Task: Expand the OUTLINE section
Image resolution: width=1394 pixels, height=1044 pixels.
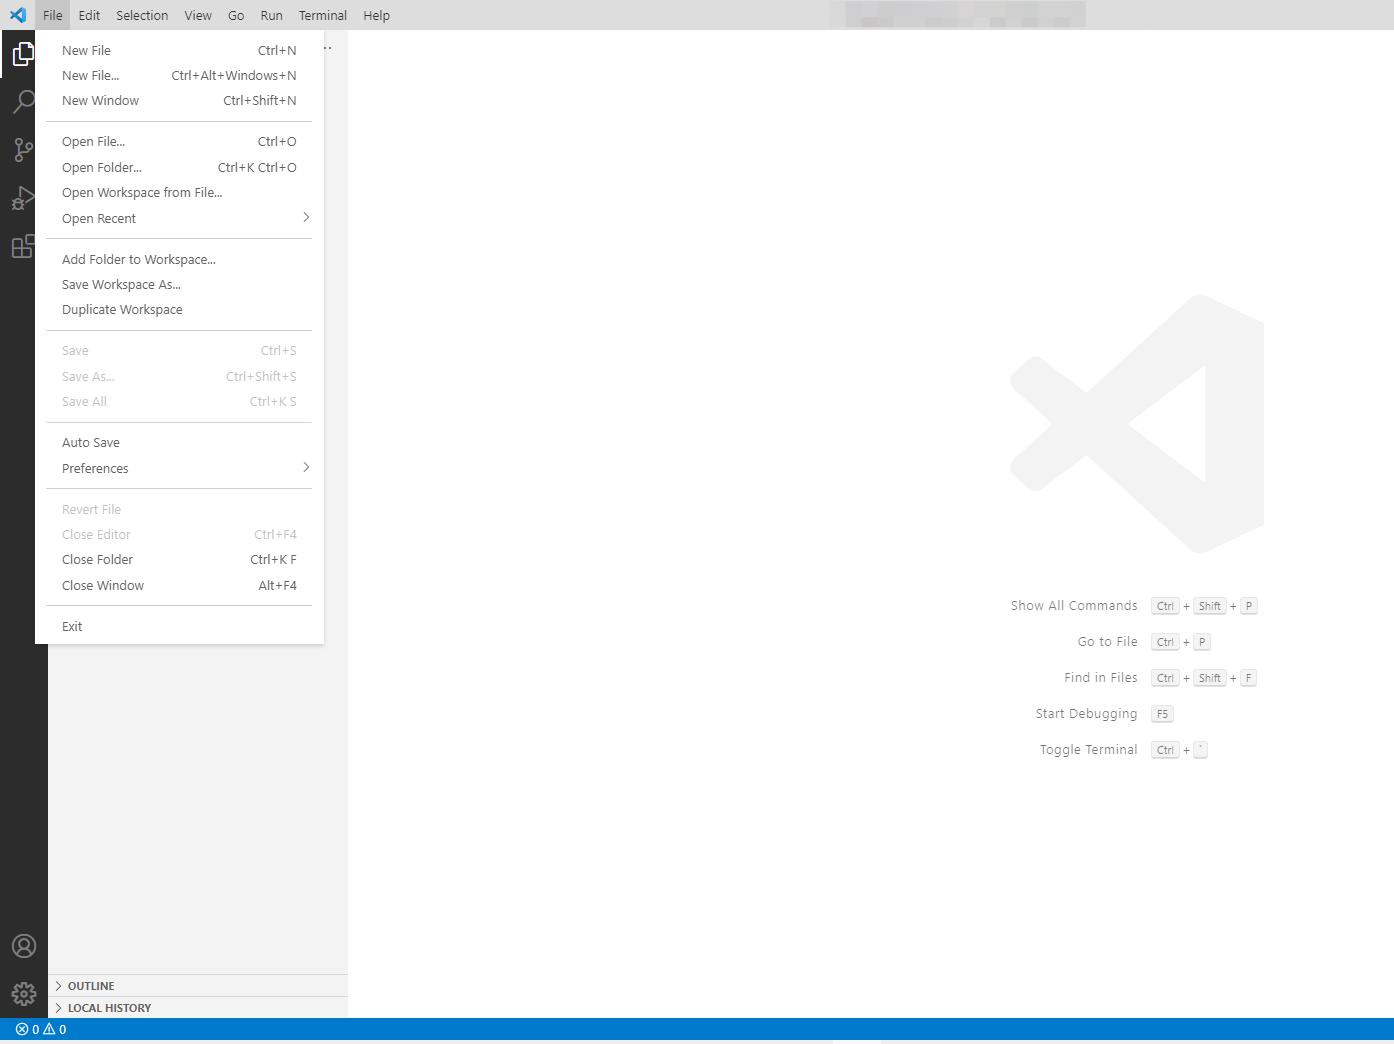Action: click(198, 986)
